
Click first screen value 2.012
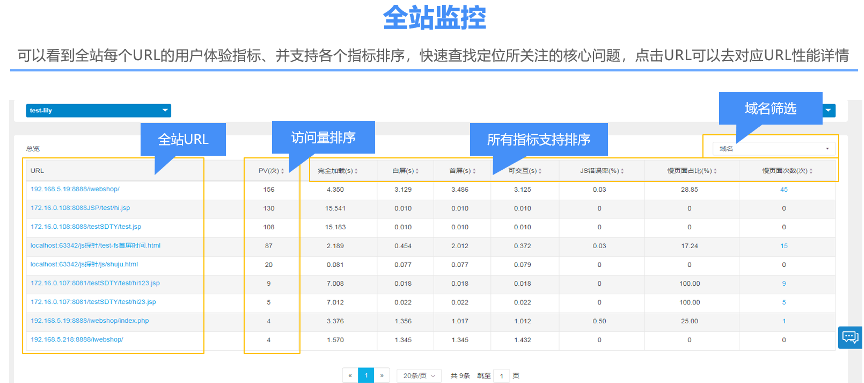pos(460,245)
